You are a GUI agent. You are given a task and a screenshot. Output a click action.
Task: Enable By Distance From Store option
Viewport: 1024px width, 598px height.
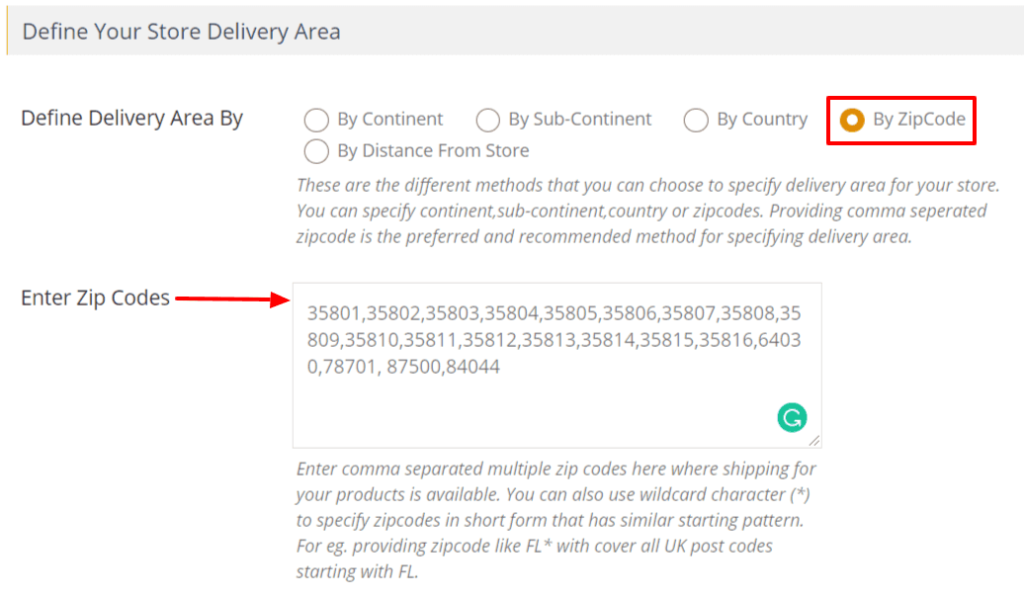(316, 150)
